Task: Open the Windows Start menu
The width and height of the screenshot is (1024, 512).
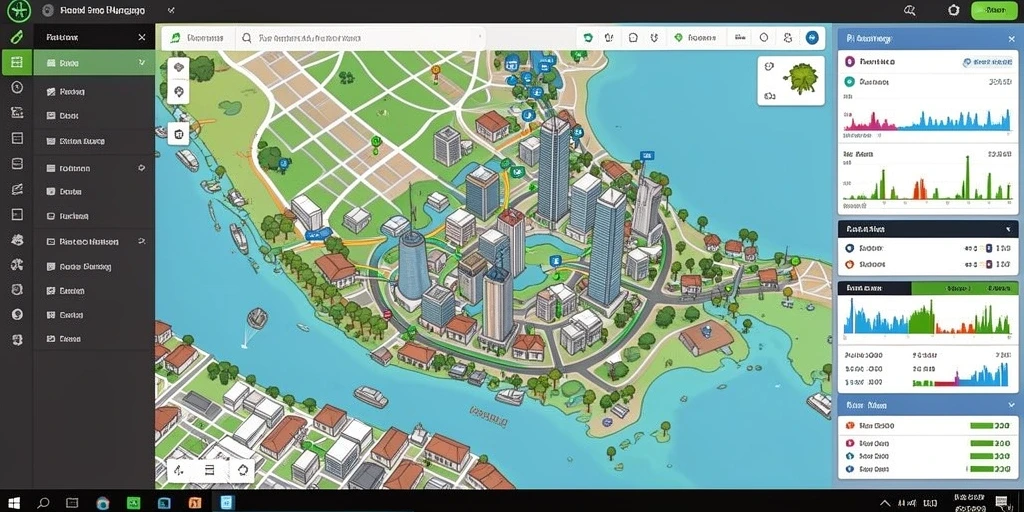Action: pos(14,502)
